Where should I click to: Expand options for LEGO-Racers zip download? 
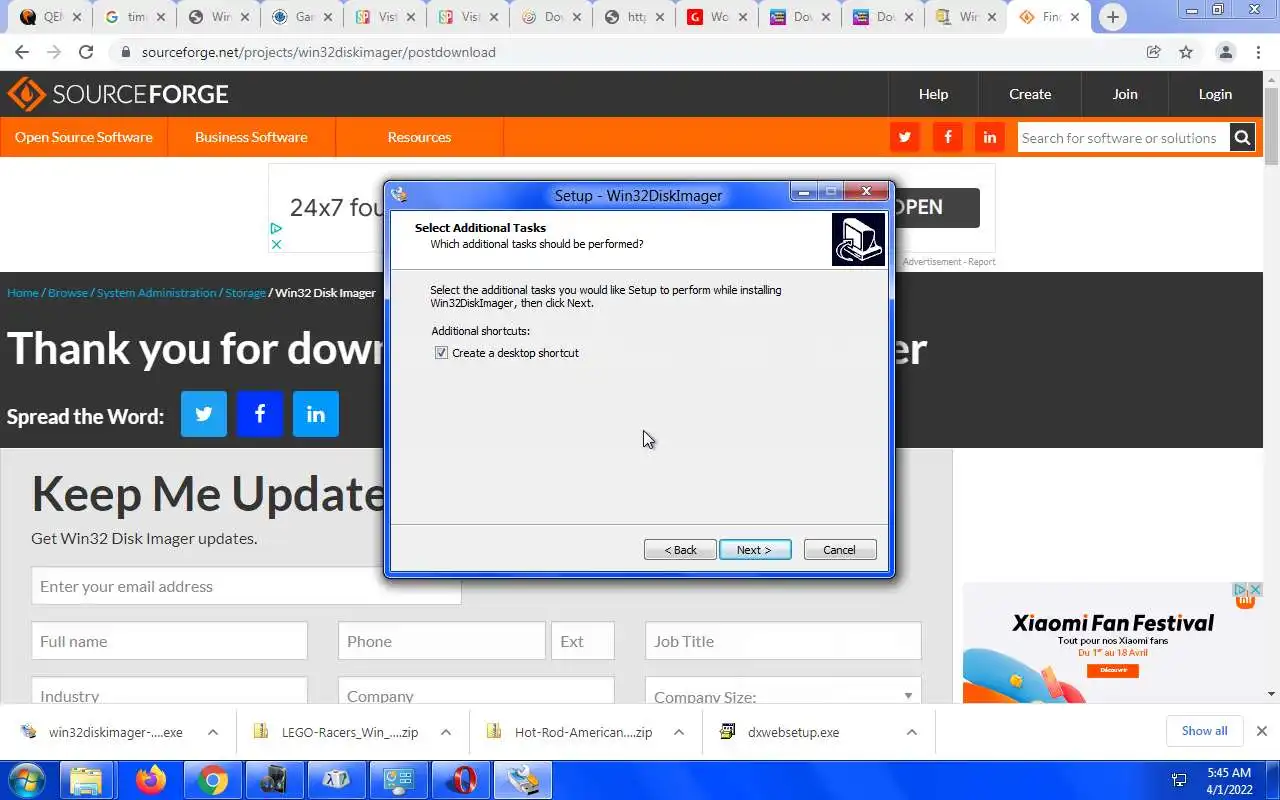(x=446, y=732)
